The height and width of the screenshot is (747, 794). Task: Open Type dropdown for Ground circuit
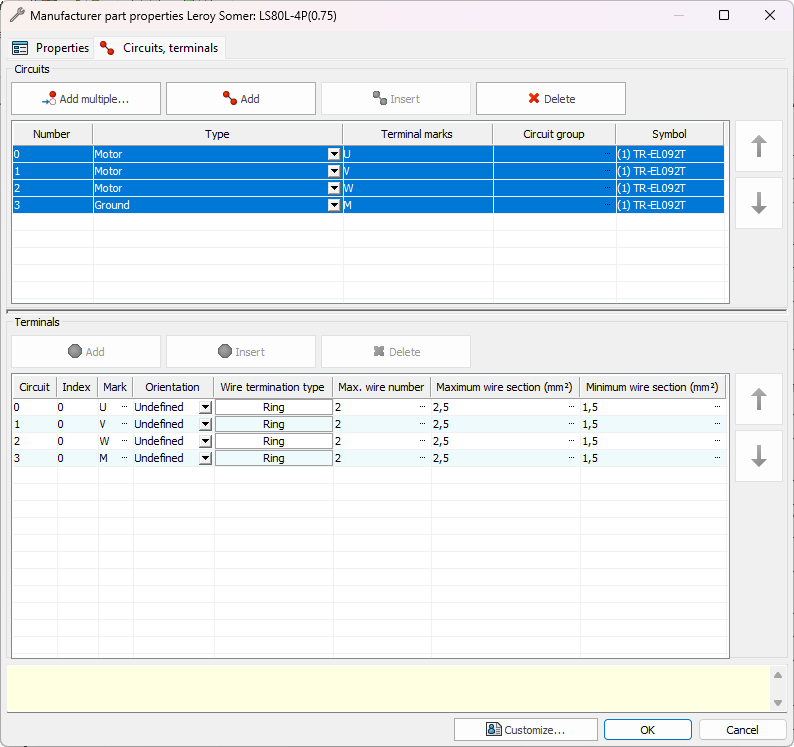click(x=334, y=205)
